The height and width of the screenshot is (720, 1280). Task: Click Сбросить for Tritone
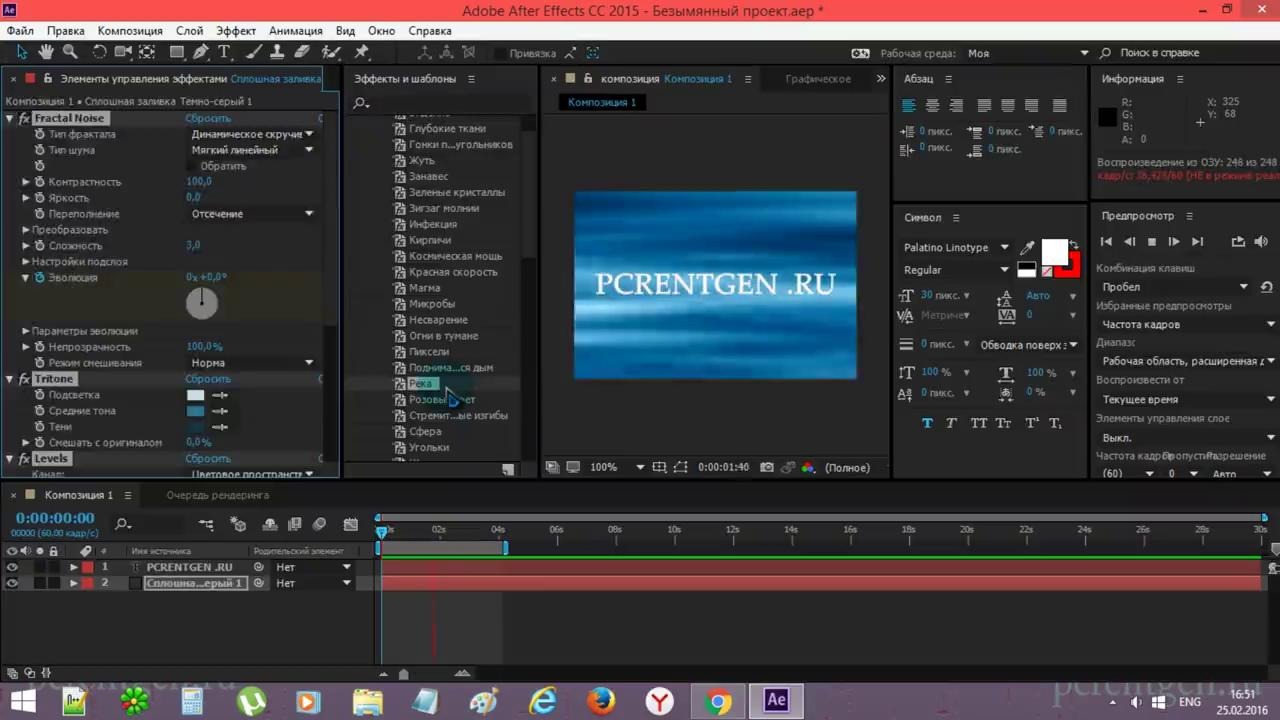[207, 379]
